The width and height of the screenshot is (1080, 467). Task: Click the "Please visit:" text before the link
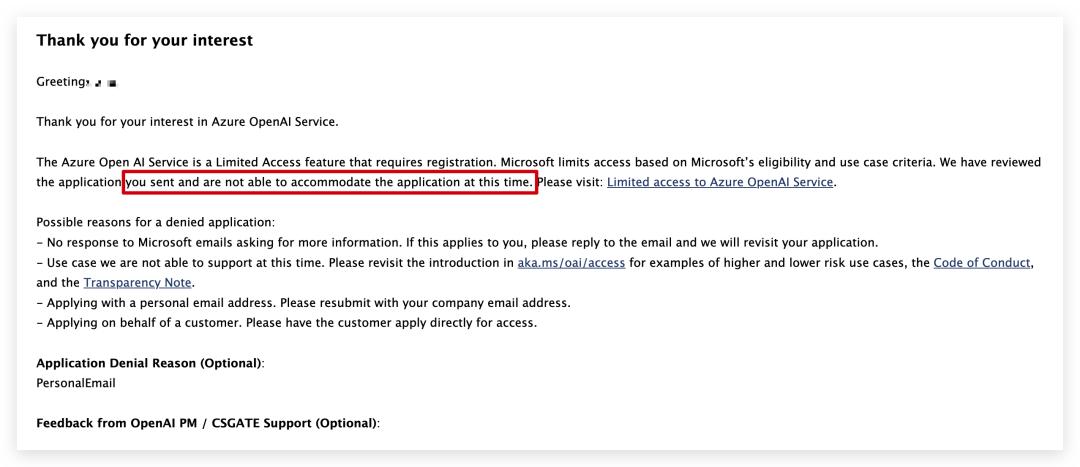click(x=570, y=182)
